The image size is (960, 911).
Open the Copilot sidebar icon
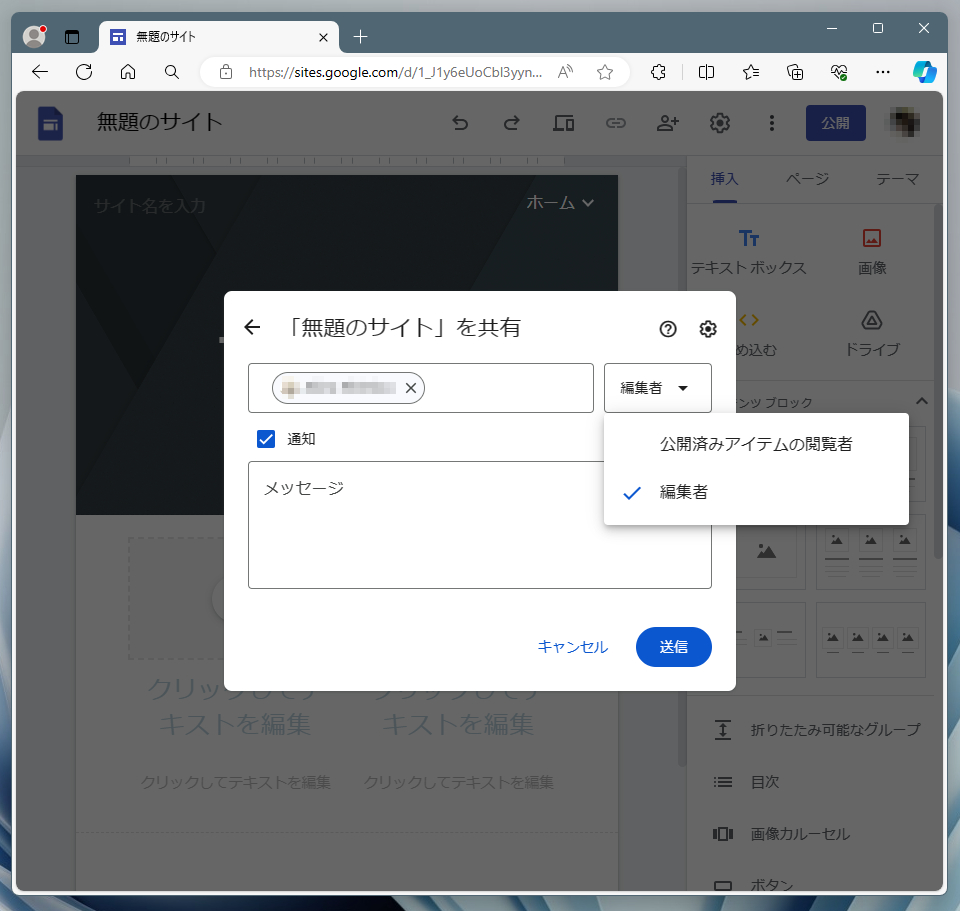[924, 72]
